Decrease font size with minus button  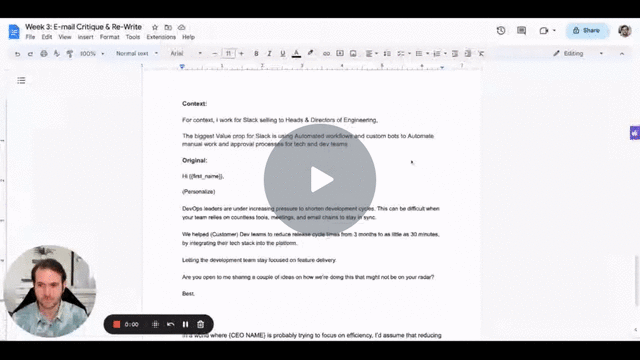(215, 53)
